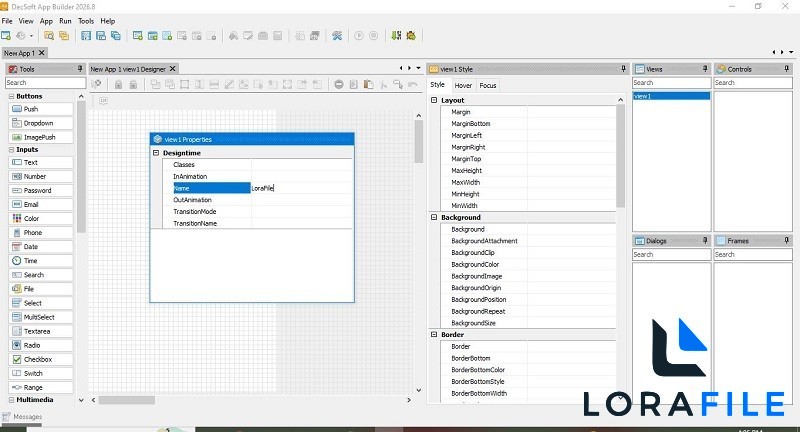The image size is (800, 432).
Task: Click the first blue Save floppy icon
Action: pyautogui.click(x=86, y=36)
